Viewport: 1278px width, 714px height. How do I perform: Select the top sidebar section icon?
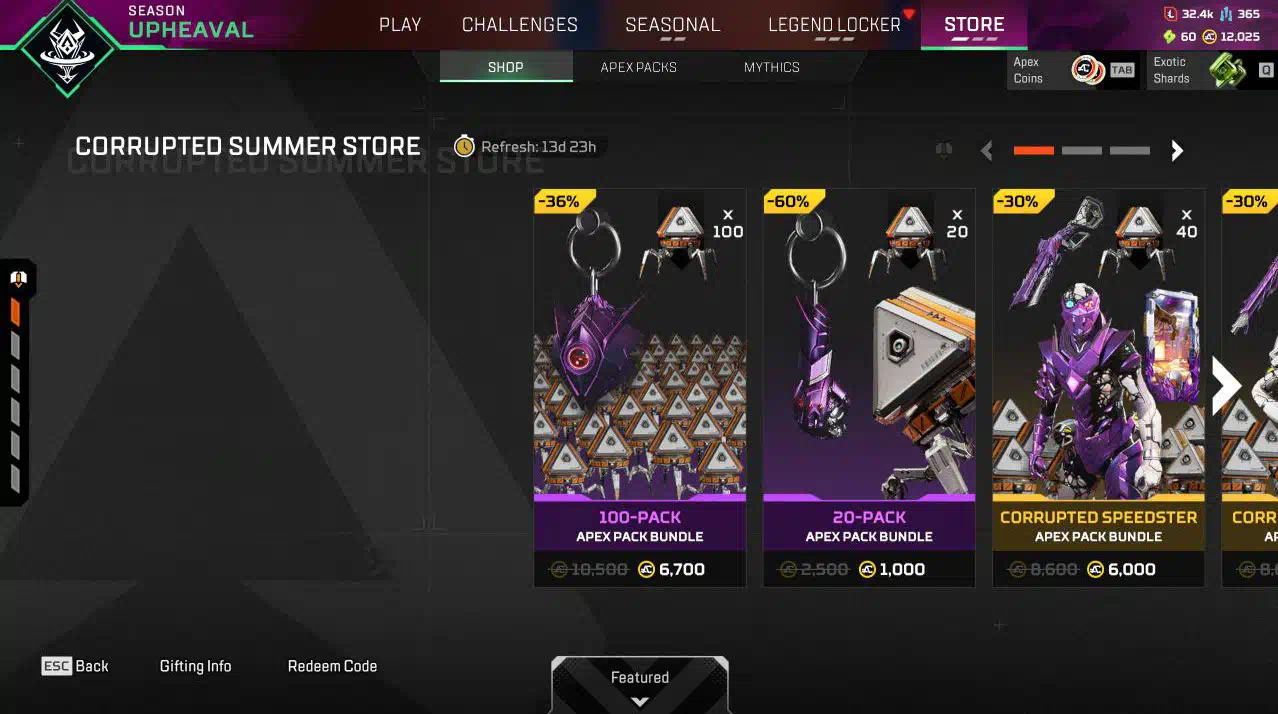[17, 279]
